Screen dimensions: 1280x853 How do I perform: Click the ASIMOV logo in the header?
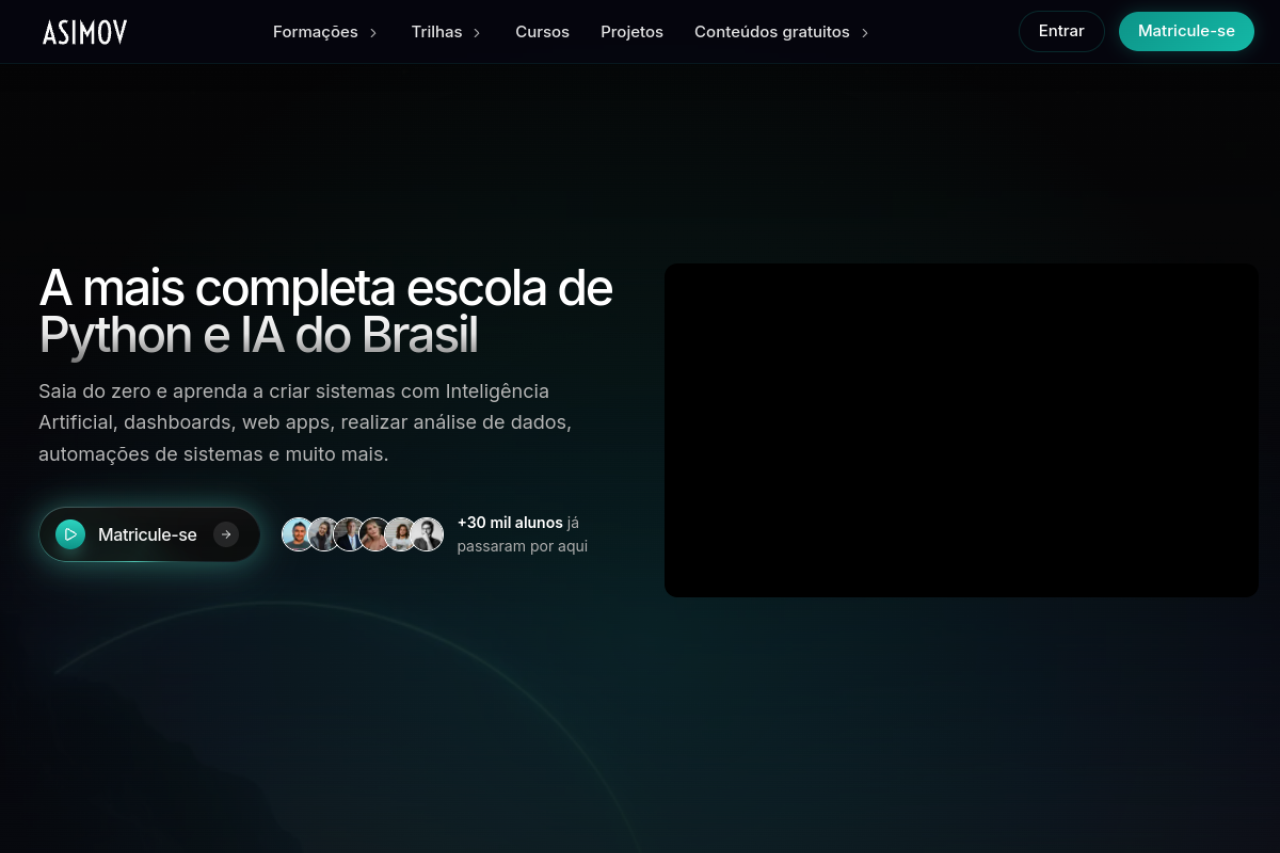point(85,32)
